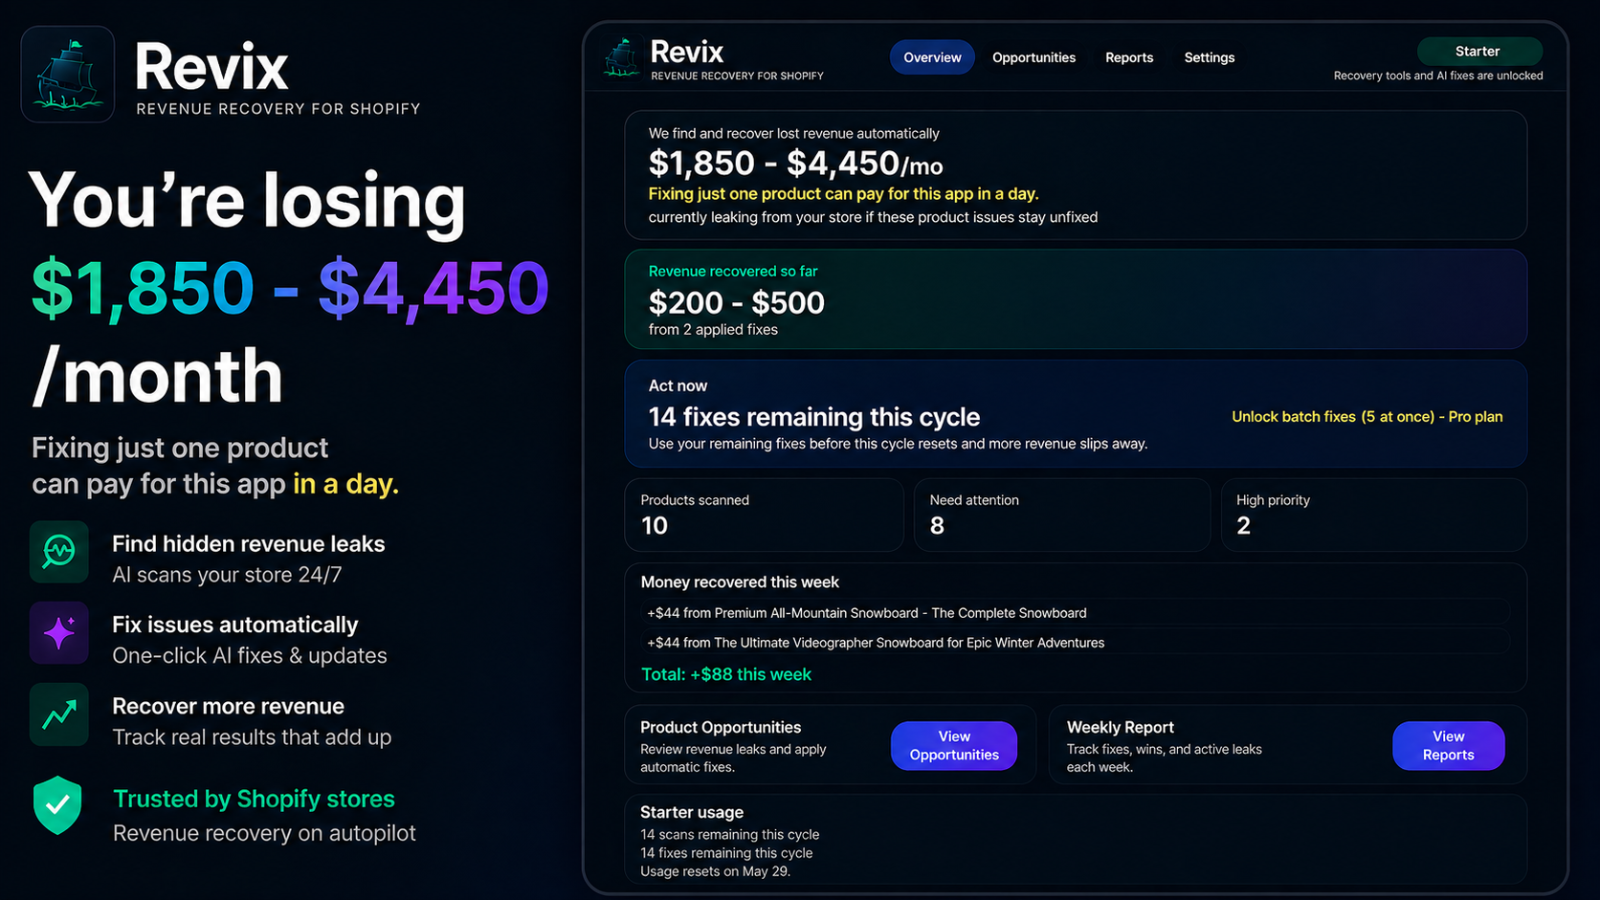Click the purple sparkle icon beside Fix issues automatically

(59, 633)
